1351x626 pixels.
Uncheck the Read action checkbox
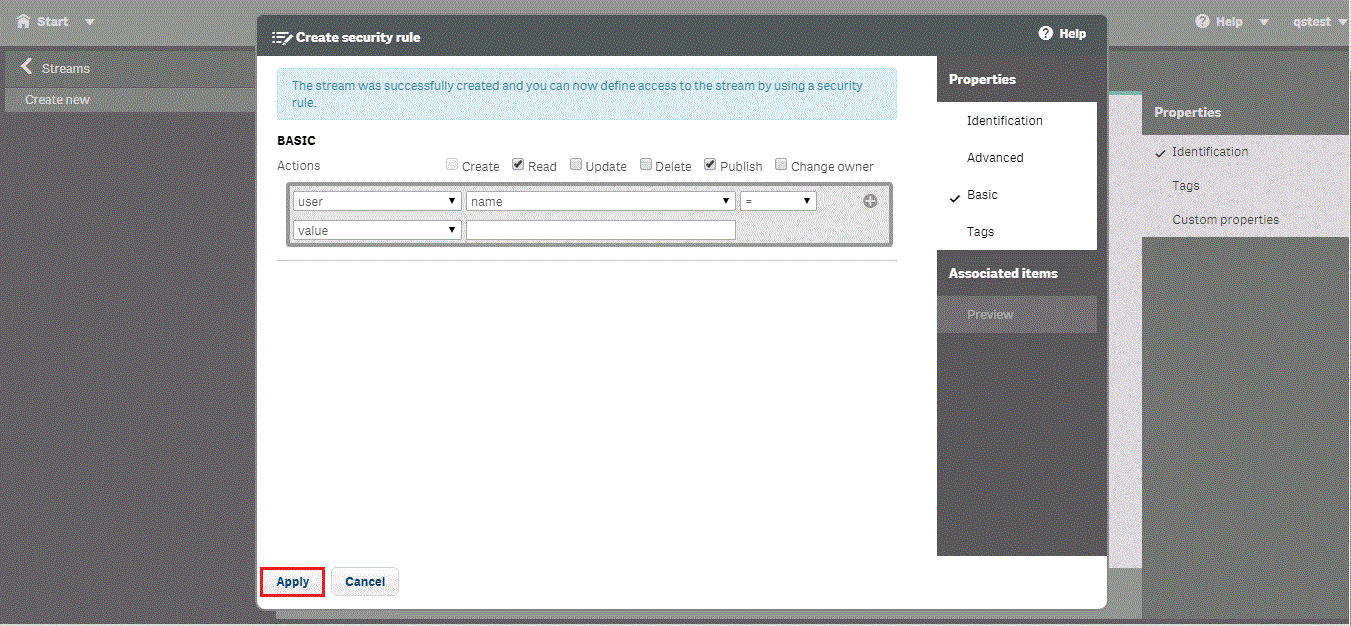[518, 165]
